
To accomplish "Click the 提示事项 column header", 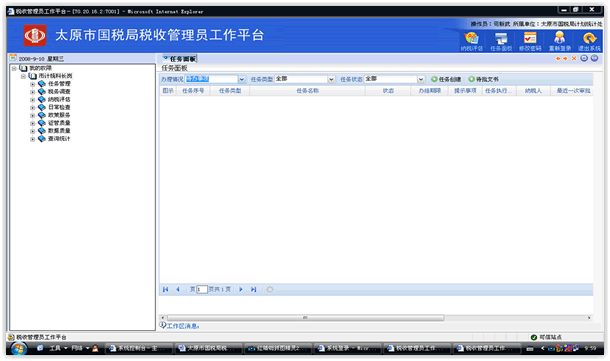I will tap(465, 91).
